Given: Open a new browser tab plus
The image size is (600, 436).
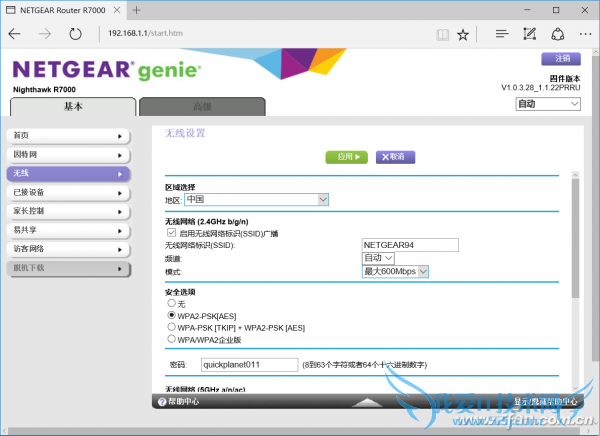Looking at the screenshot, I should (136, 10).
